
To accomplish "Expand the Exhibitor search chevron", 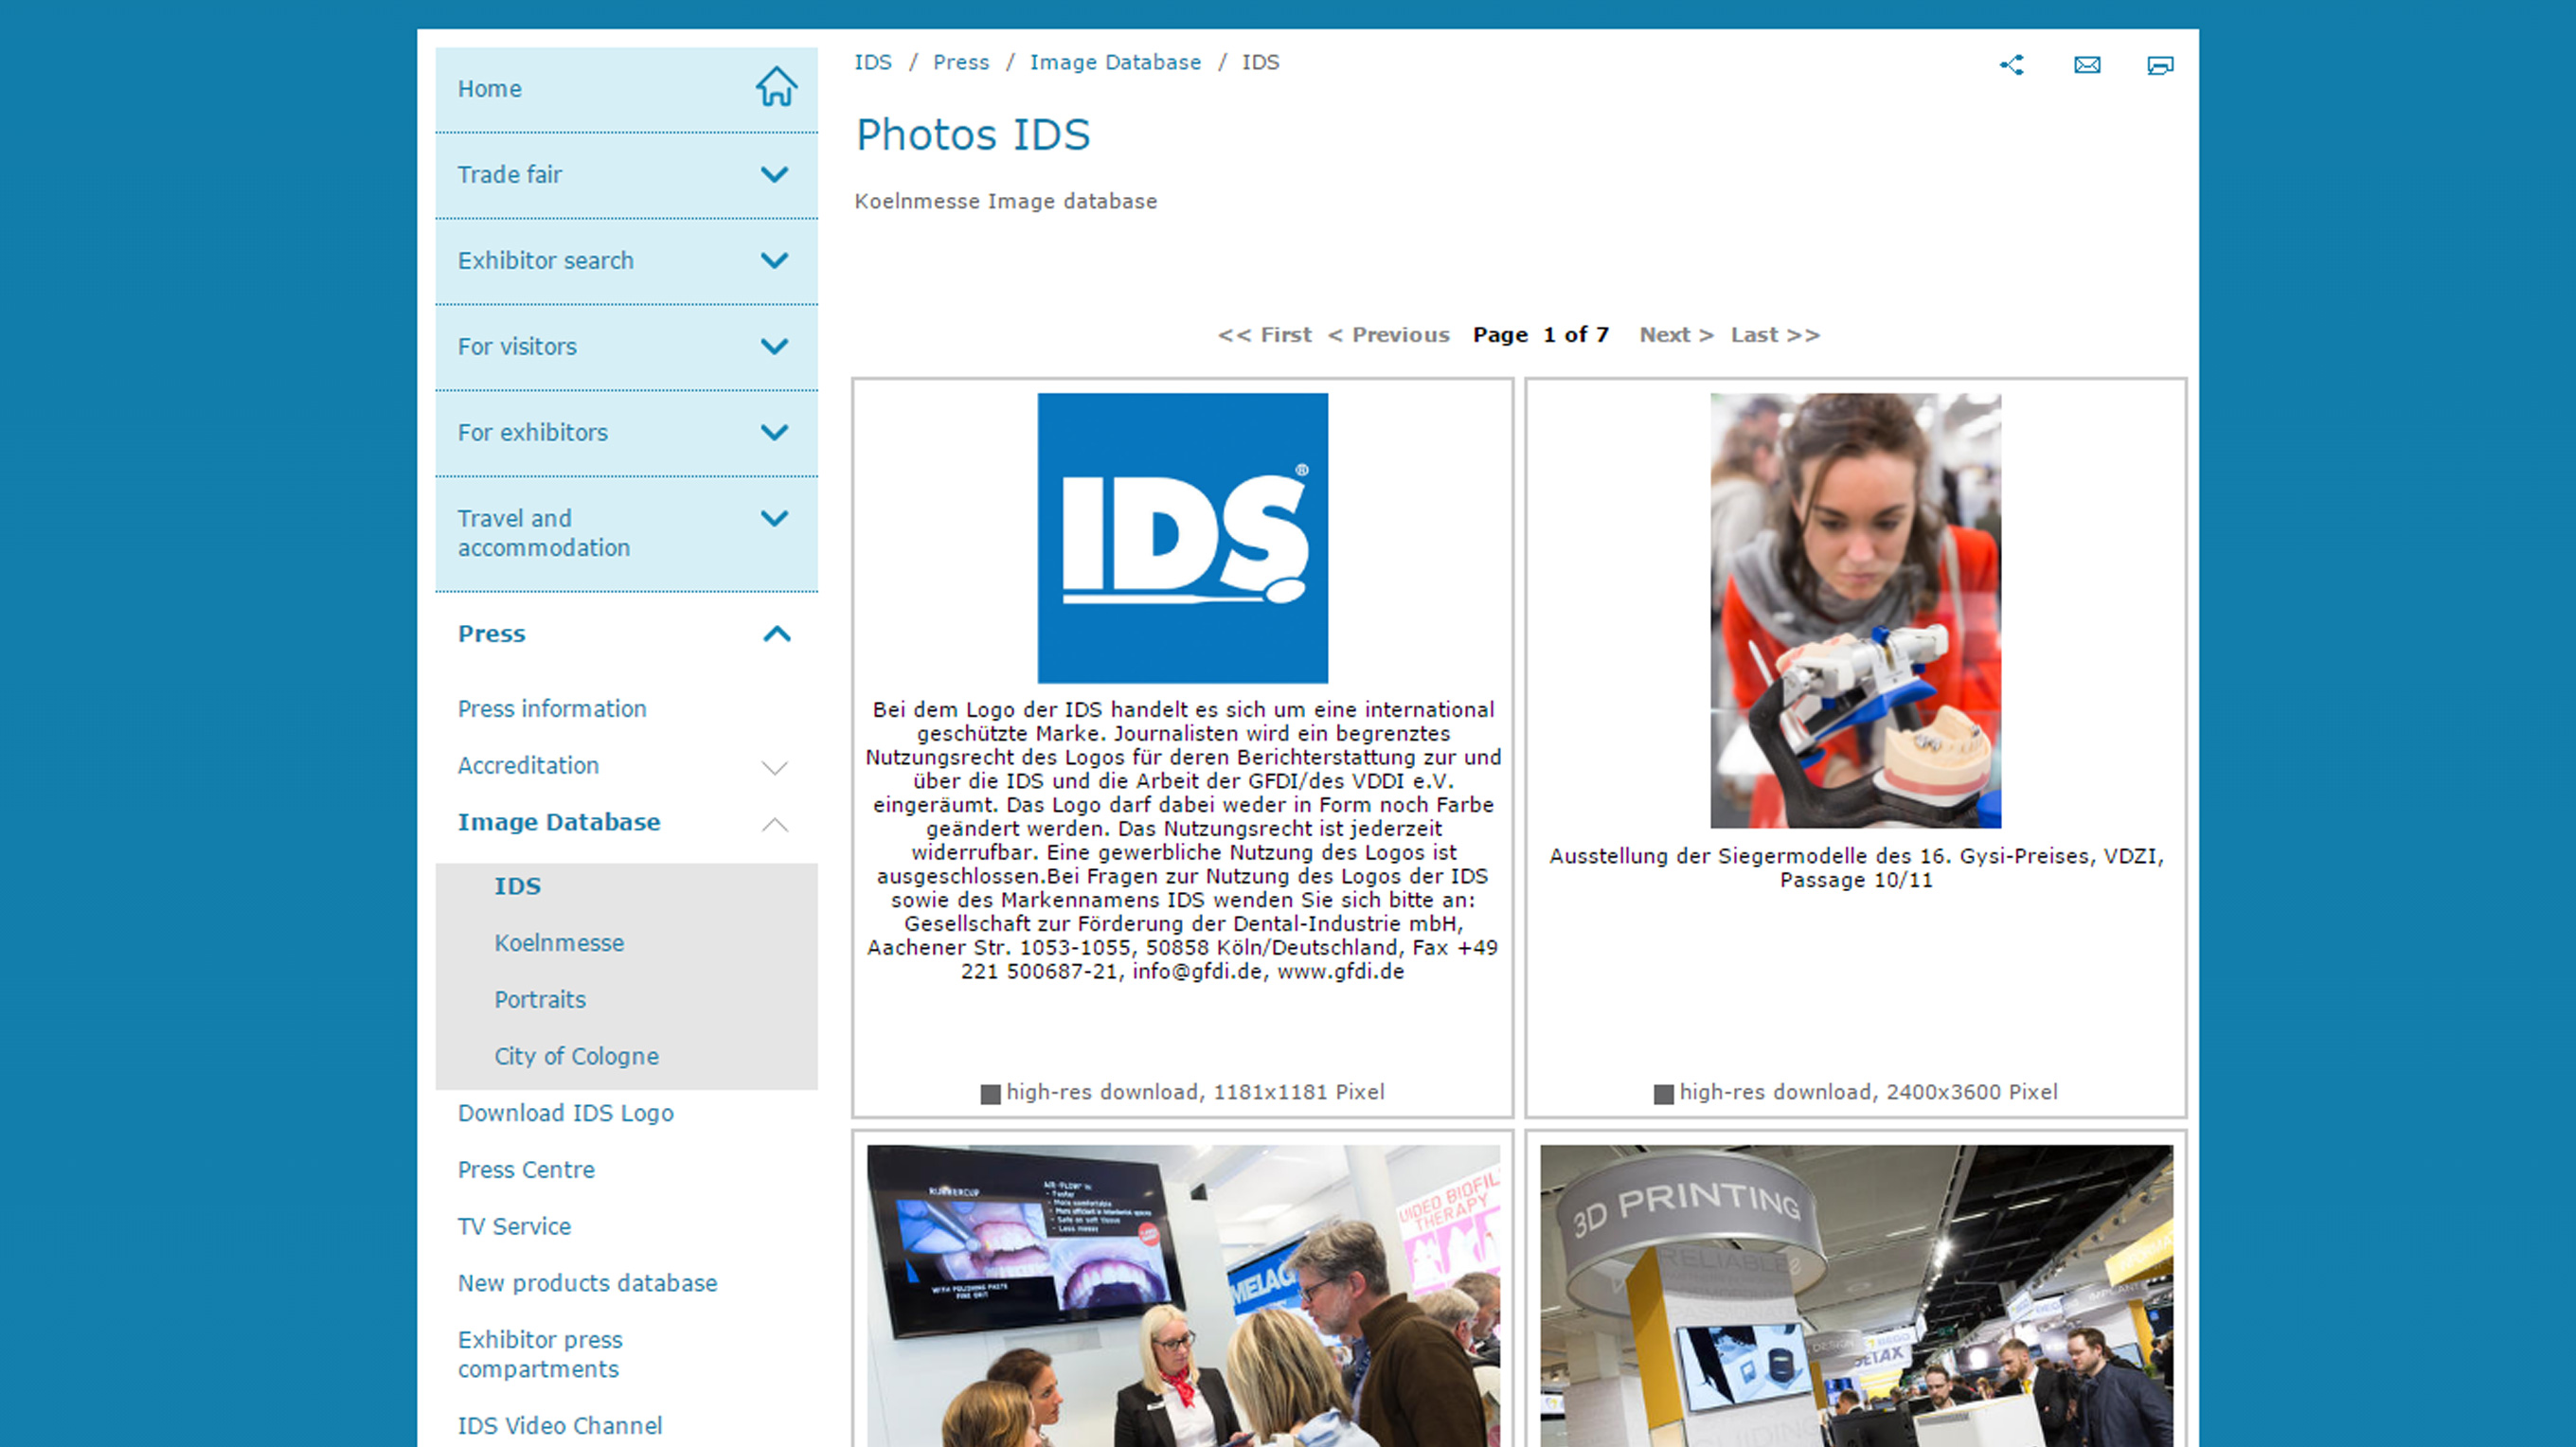I will (775, 260).
